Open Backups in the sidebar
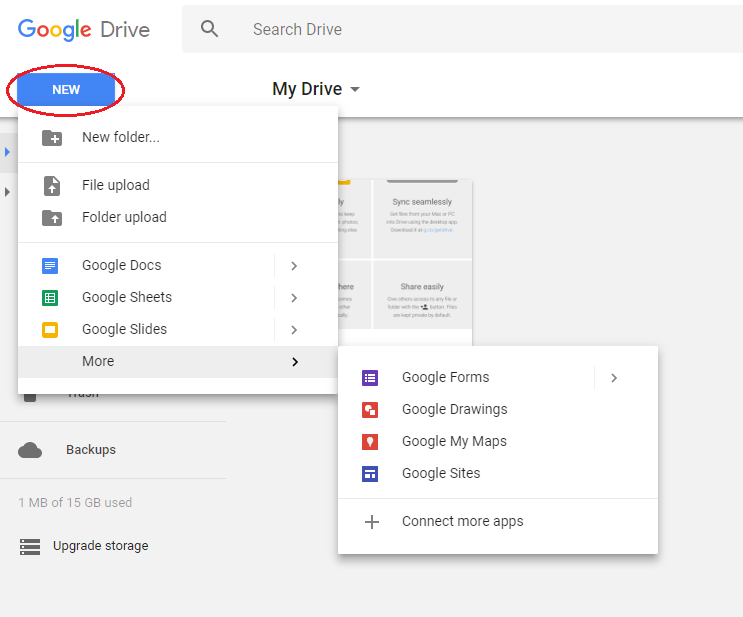Image resolution: width=743 pixels, height=617 pixels. point(91,450)
